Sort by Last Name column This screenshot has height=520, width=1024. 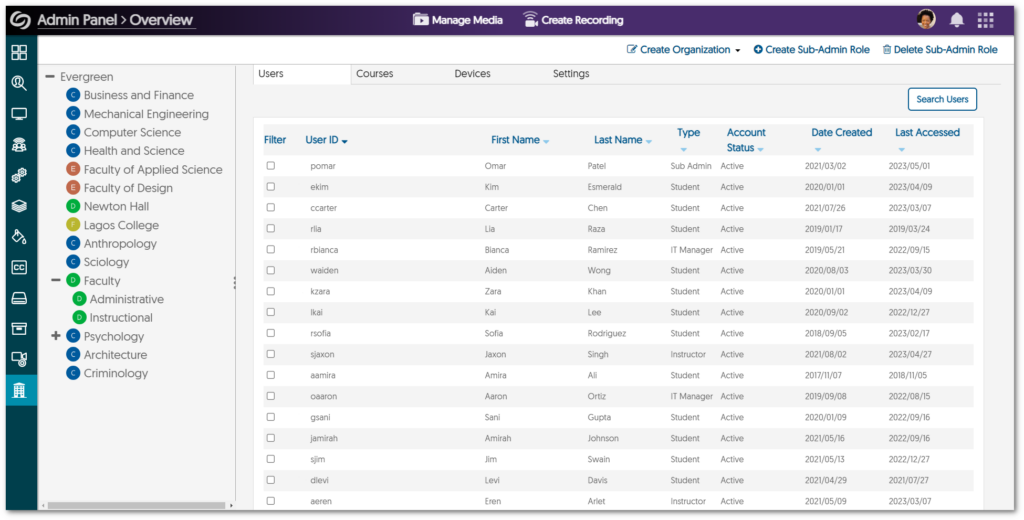coord(623,140)
